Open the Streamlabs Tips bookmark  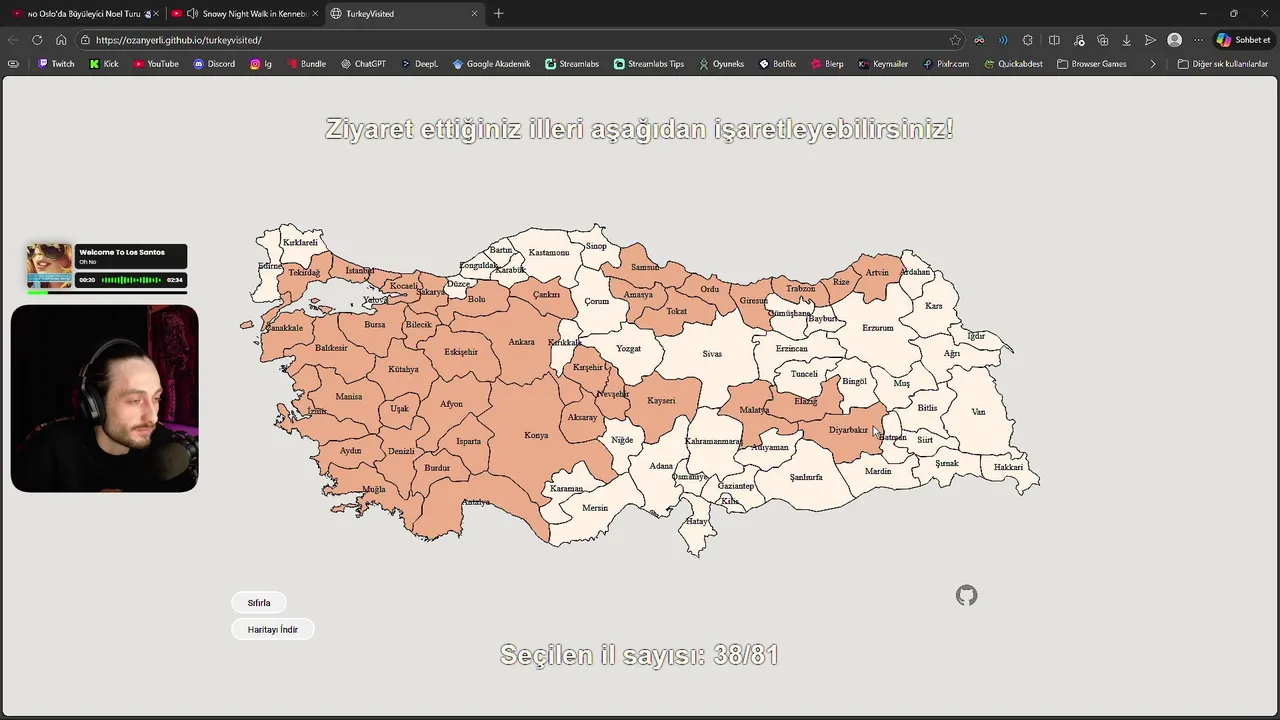649,64
